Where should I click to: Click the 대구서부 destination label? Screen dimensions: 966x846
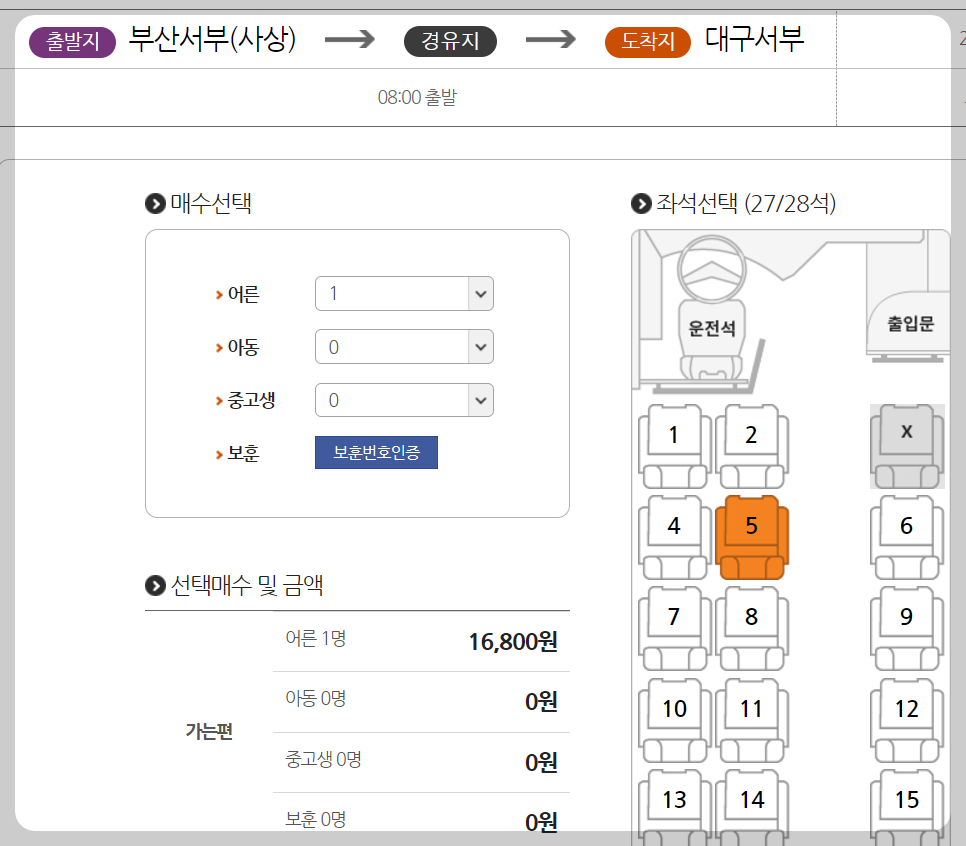756,41
